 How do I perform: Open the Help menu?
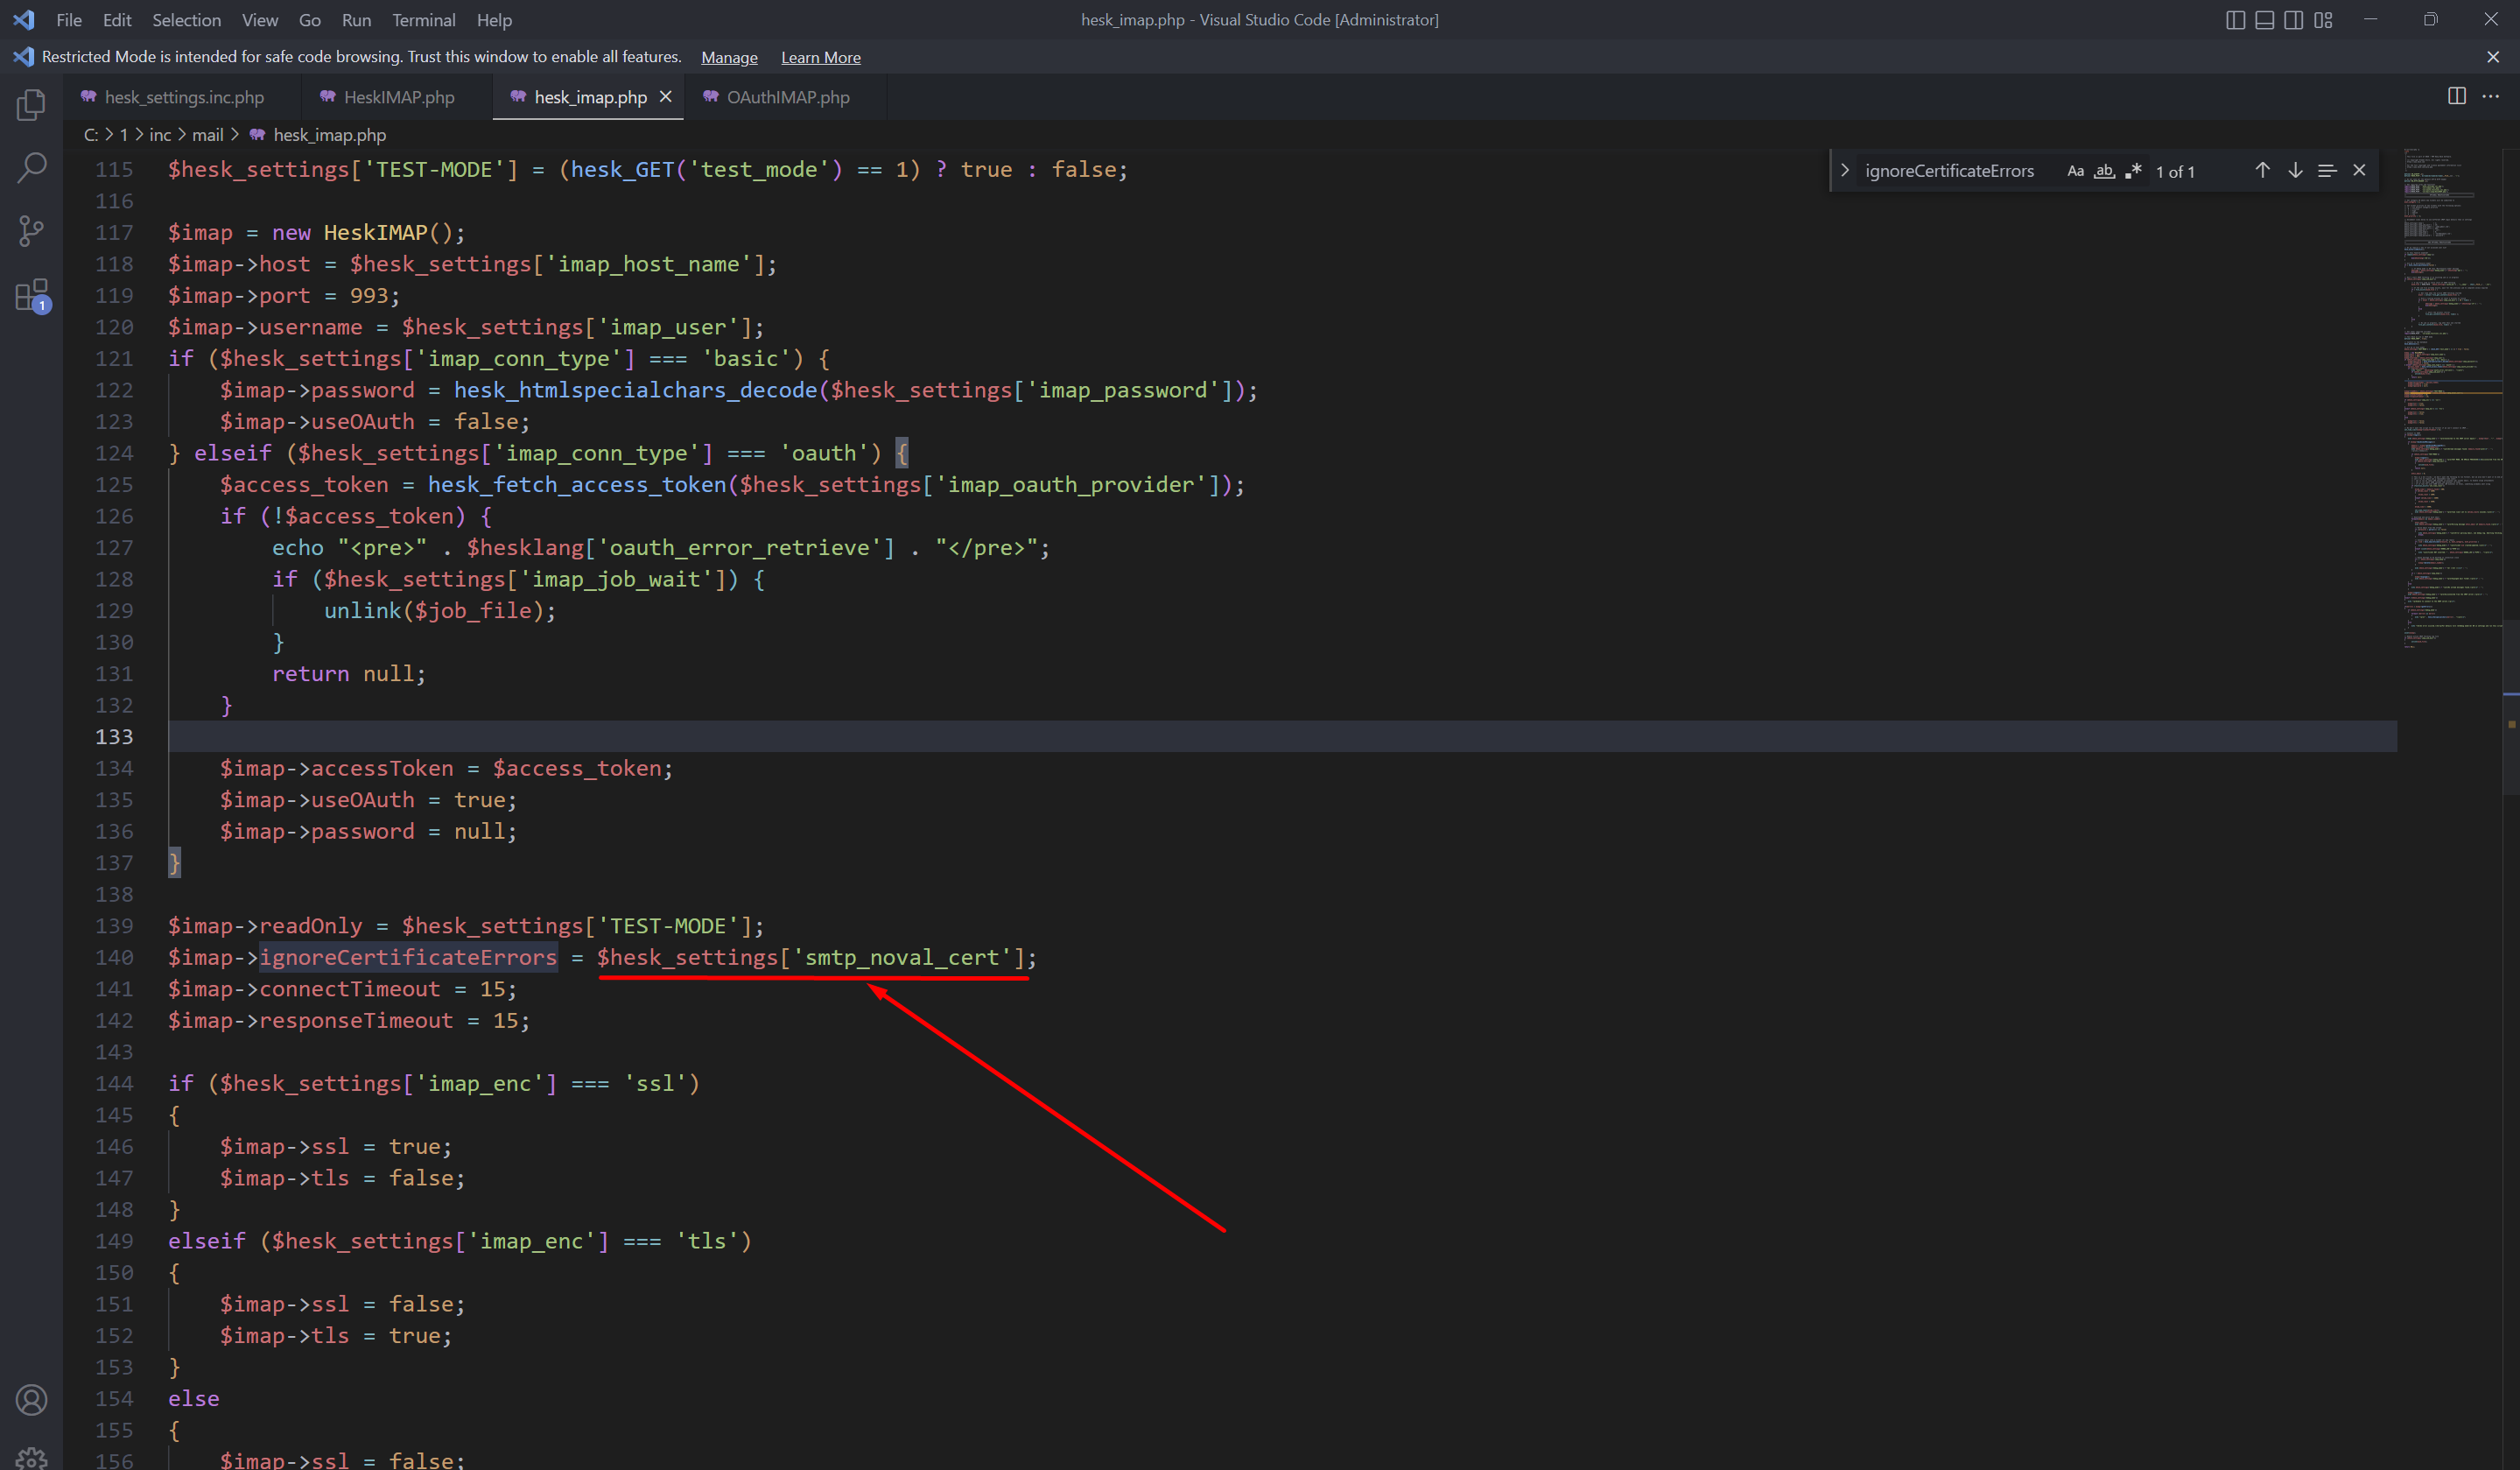pos(494,20)
